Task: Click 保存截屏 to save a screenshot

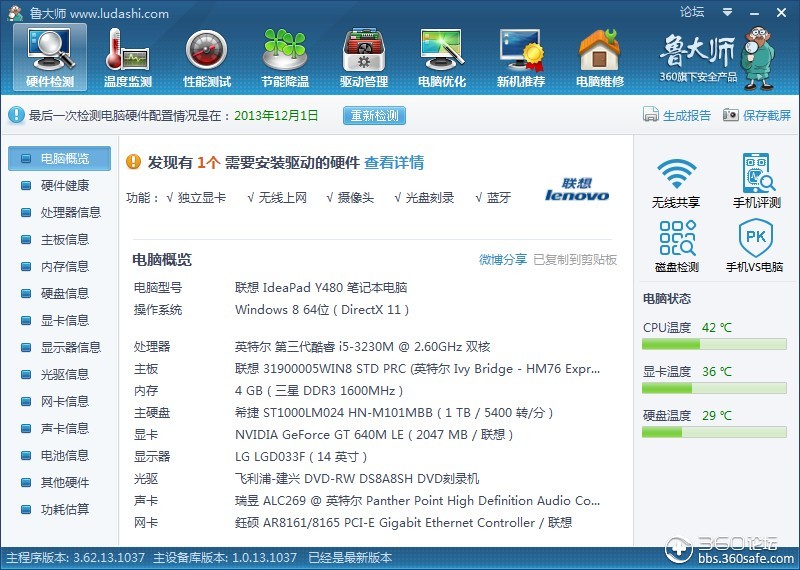Action: point(757,115)
